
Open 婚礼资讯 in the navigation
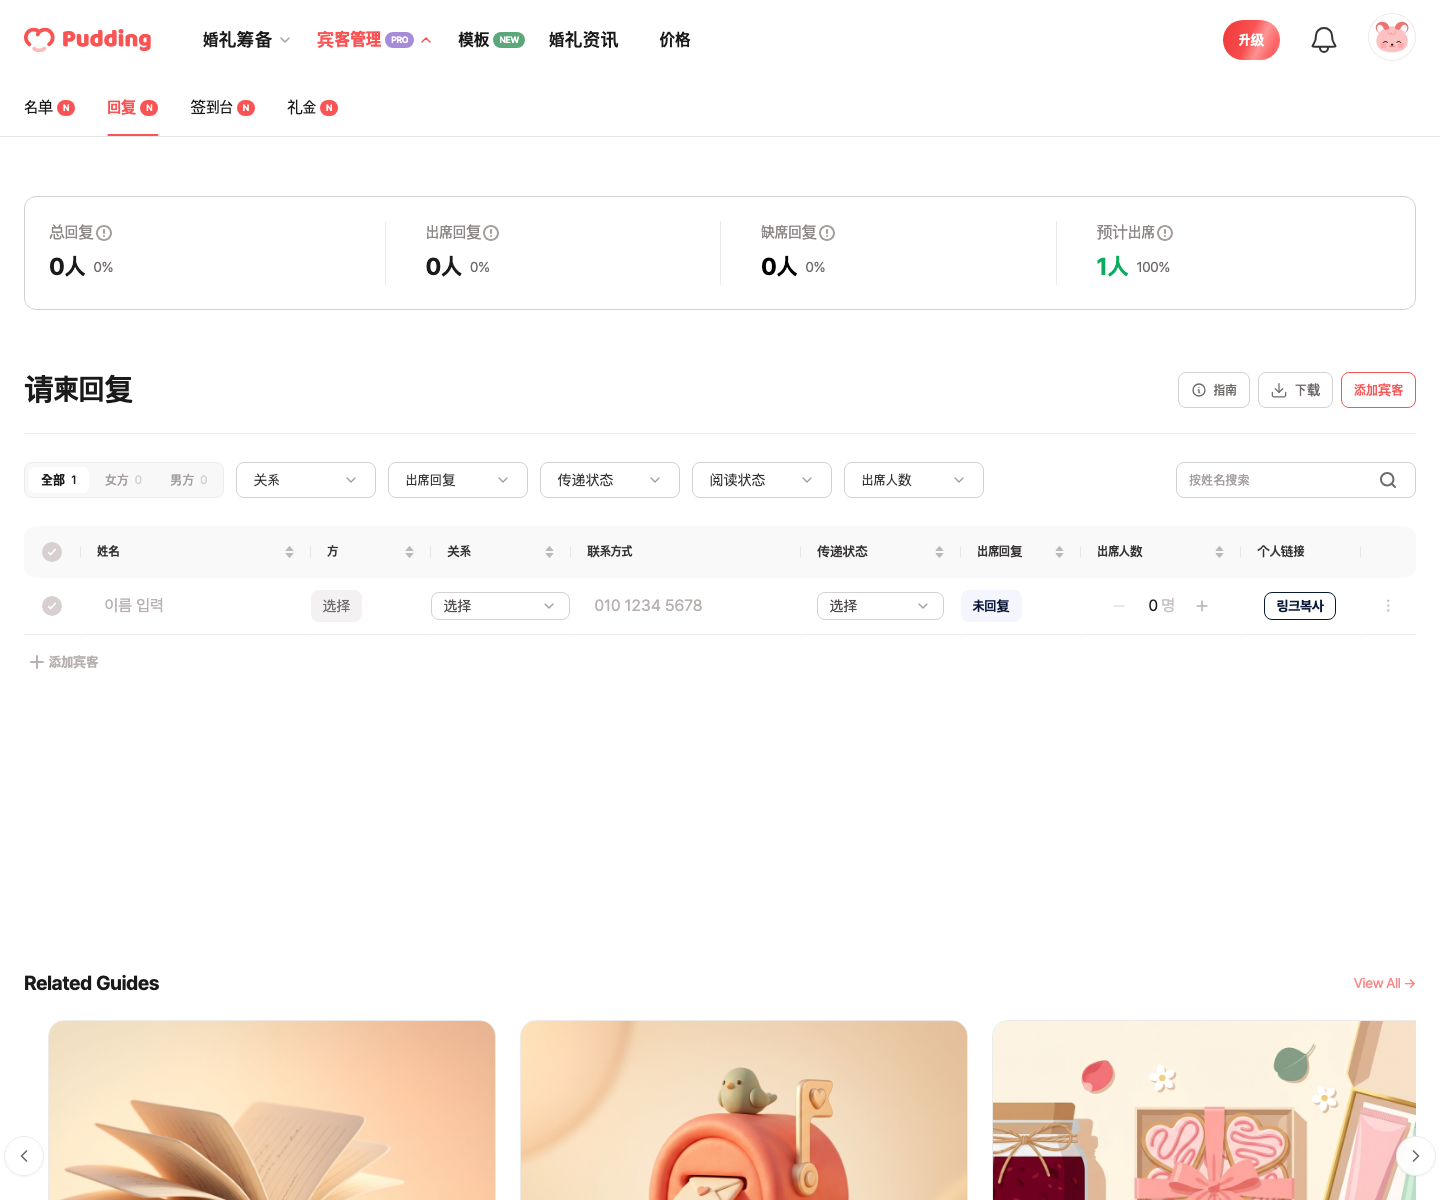[583, 40]
